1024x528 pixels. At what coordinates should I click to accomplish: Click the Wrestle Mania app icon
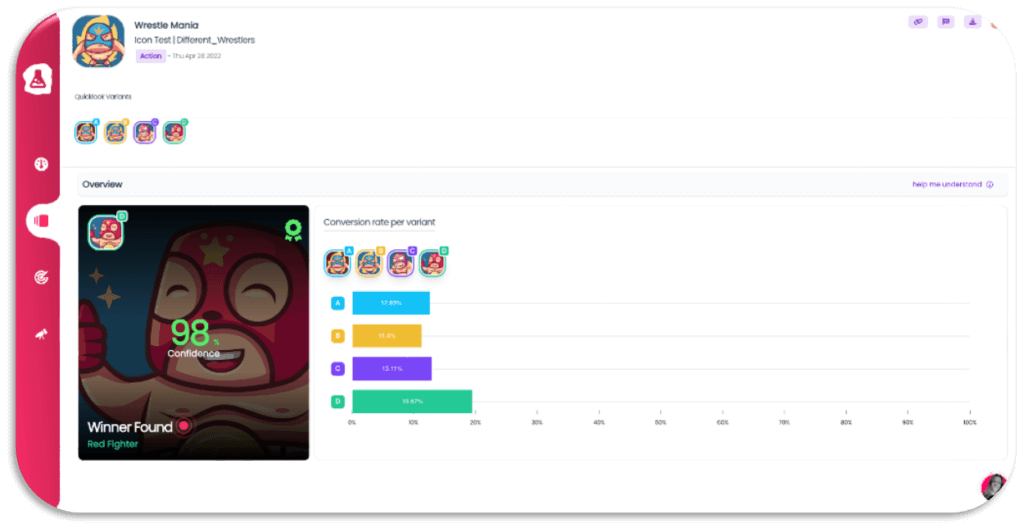pos(99,41)
